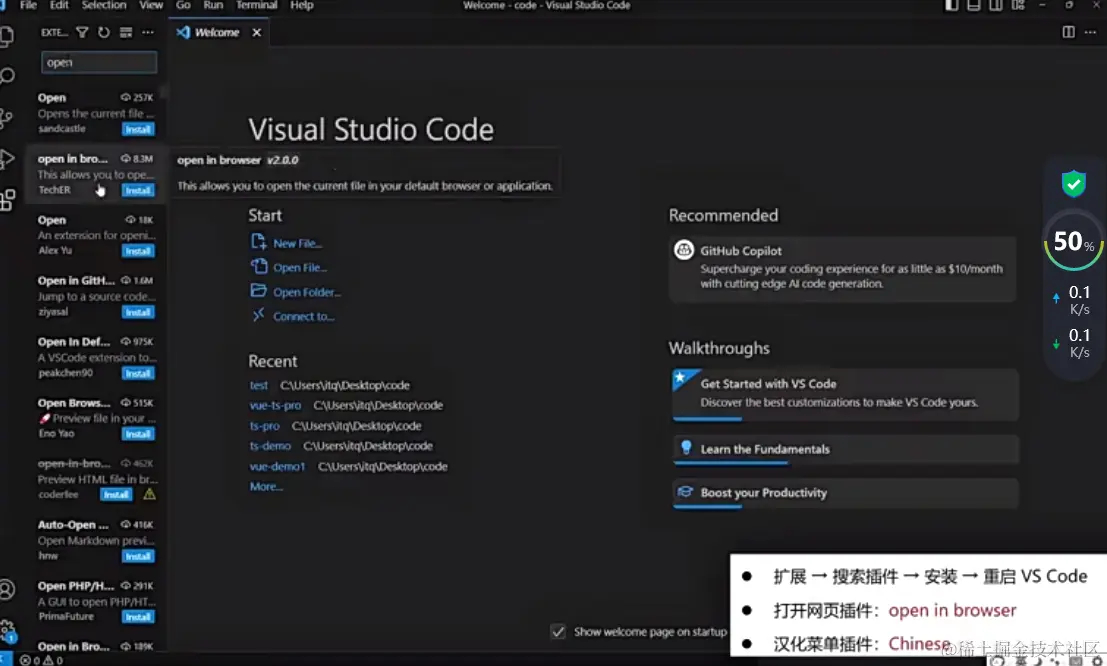
Task: Install the Open extension by Alex Yu
Action: 138,251
